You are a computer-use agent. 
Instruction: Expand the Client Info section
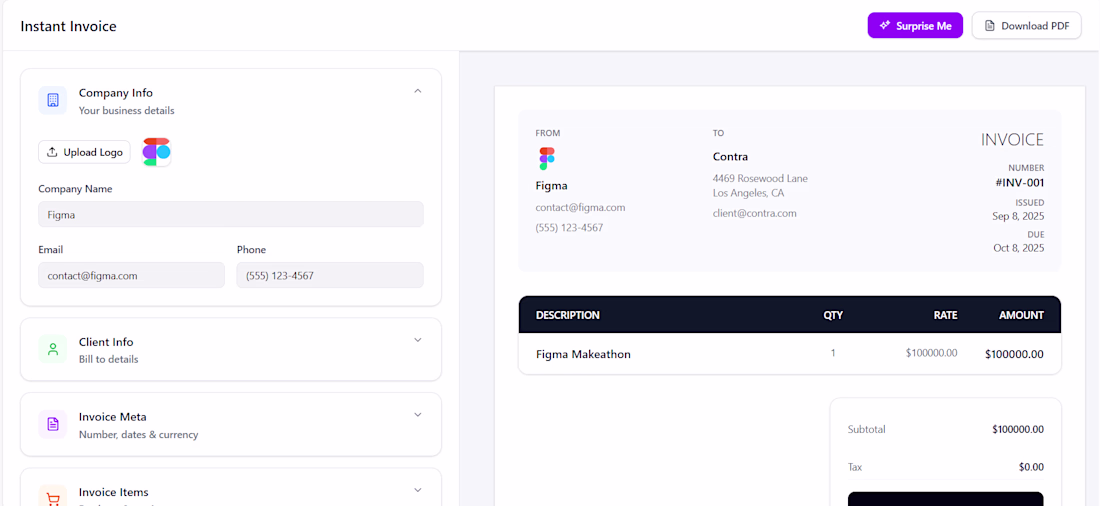coord(418,340)
